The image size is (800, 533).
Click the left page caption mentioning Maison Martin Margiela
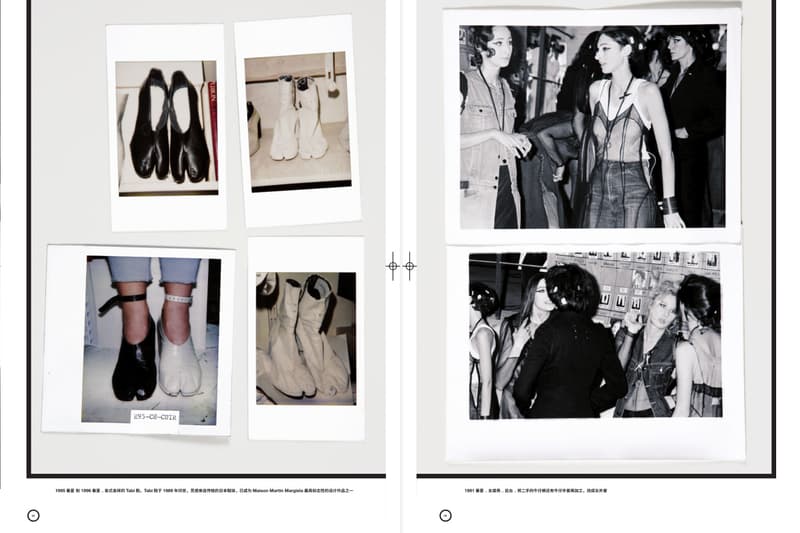pyautogui.click(x=204, y=491)
